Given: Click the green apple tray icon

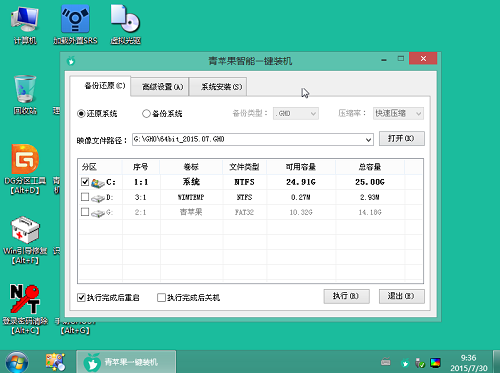Looking at the screenshot, I should (x=405, y=363).
